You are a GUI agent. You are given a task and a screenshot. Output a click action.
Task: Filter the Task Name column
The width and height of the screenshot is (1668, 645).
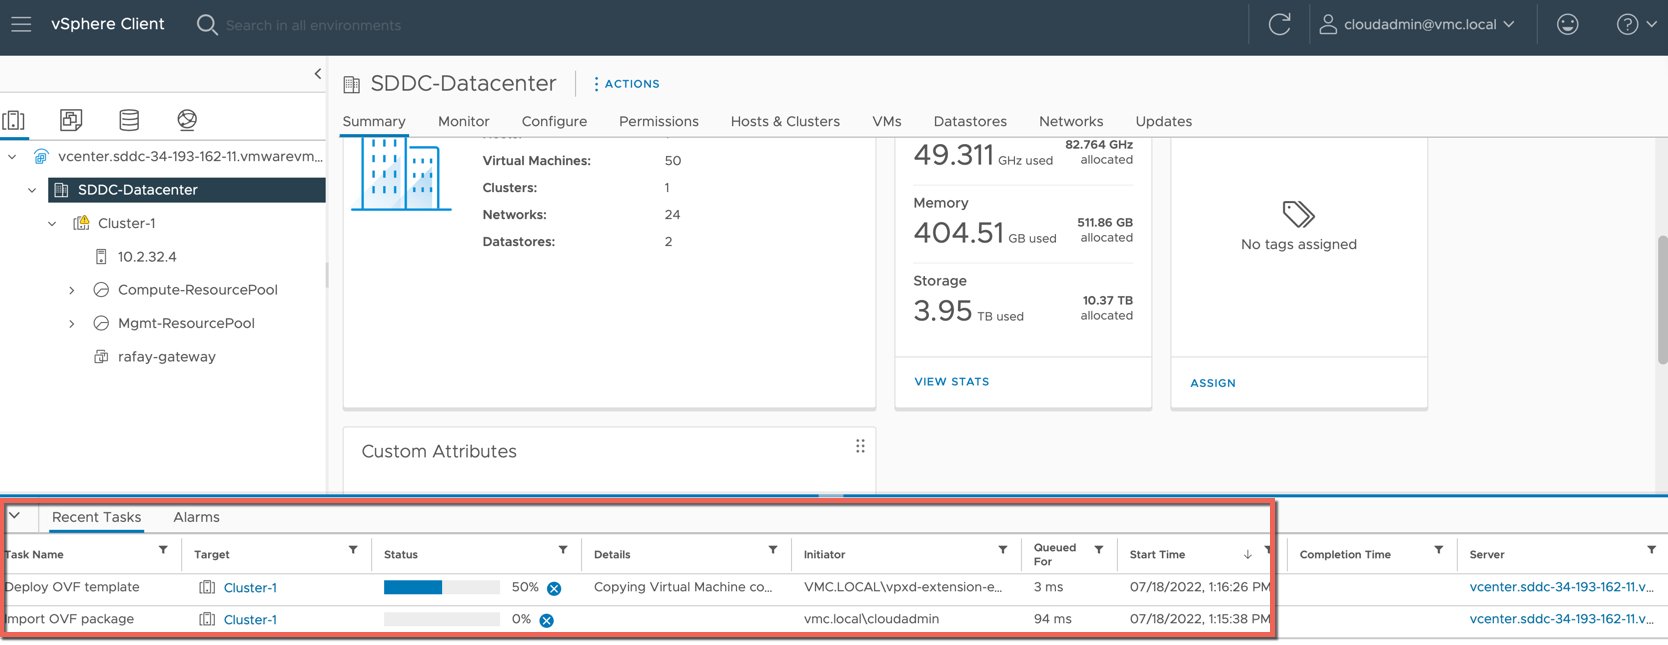(x=163, y=551)
